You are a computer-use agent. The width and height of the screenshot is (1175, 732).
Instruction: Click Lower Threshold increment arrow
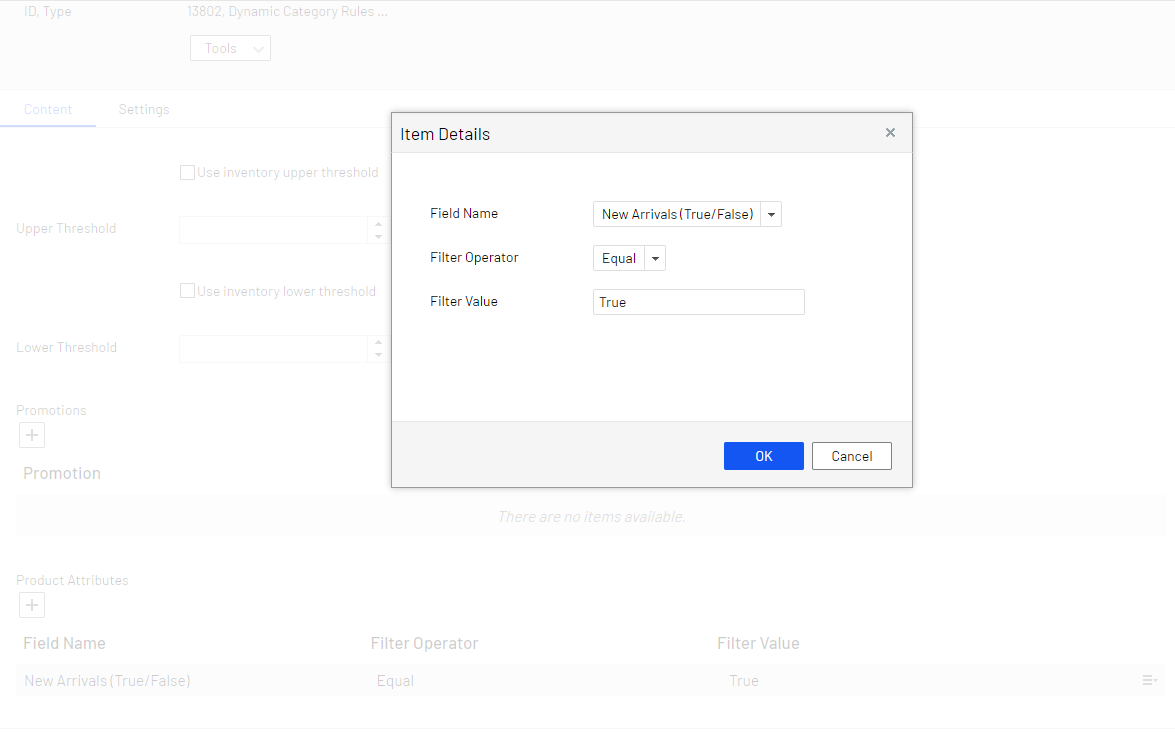(x=378, y=342)
